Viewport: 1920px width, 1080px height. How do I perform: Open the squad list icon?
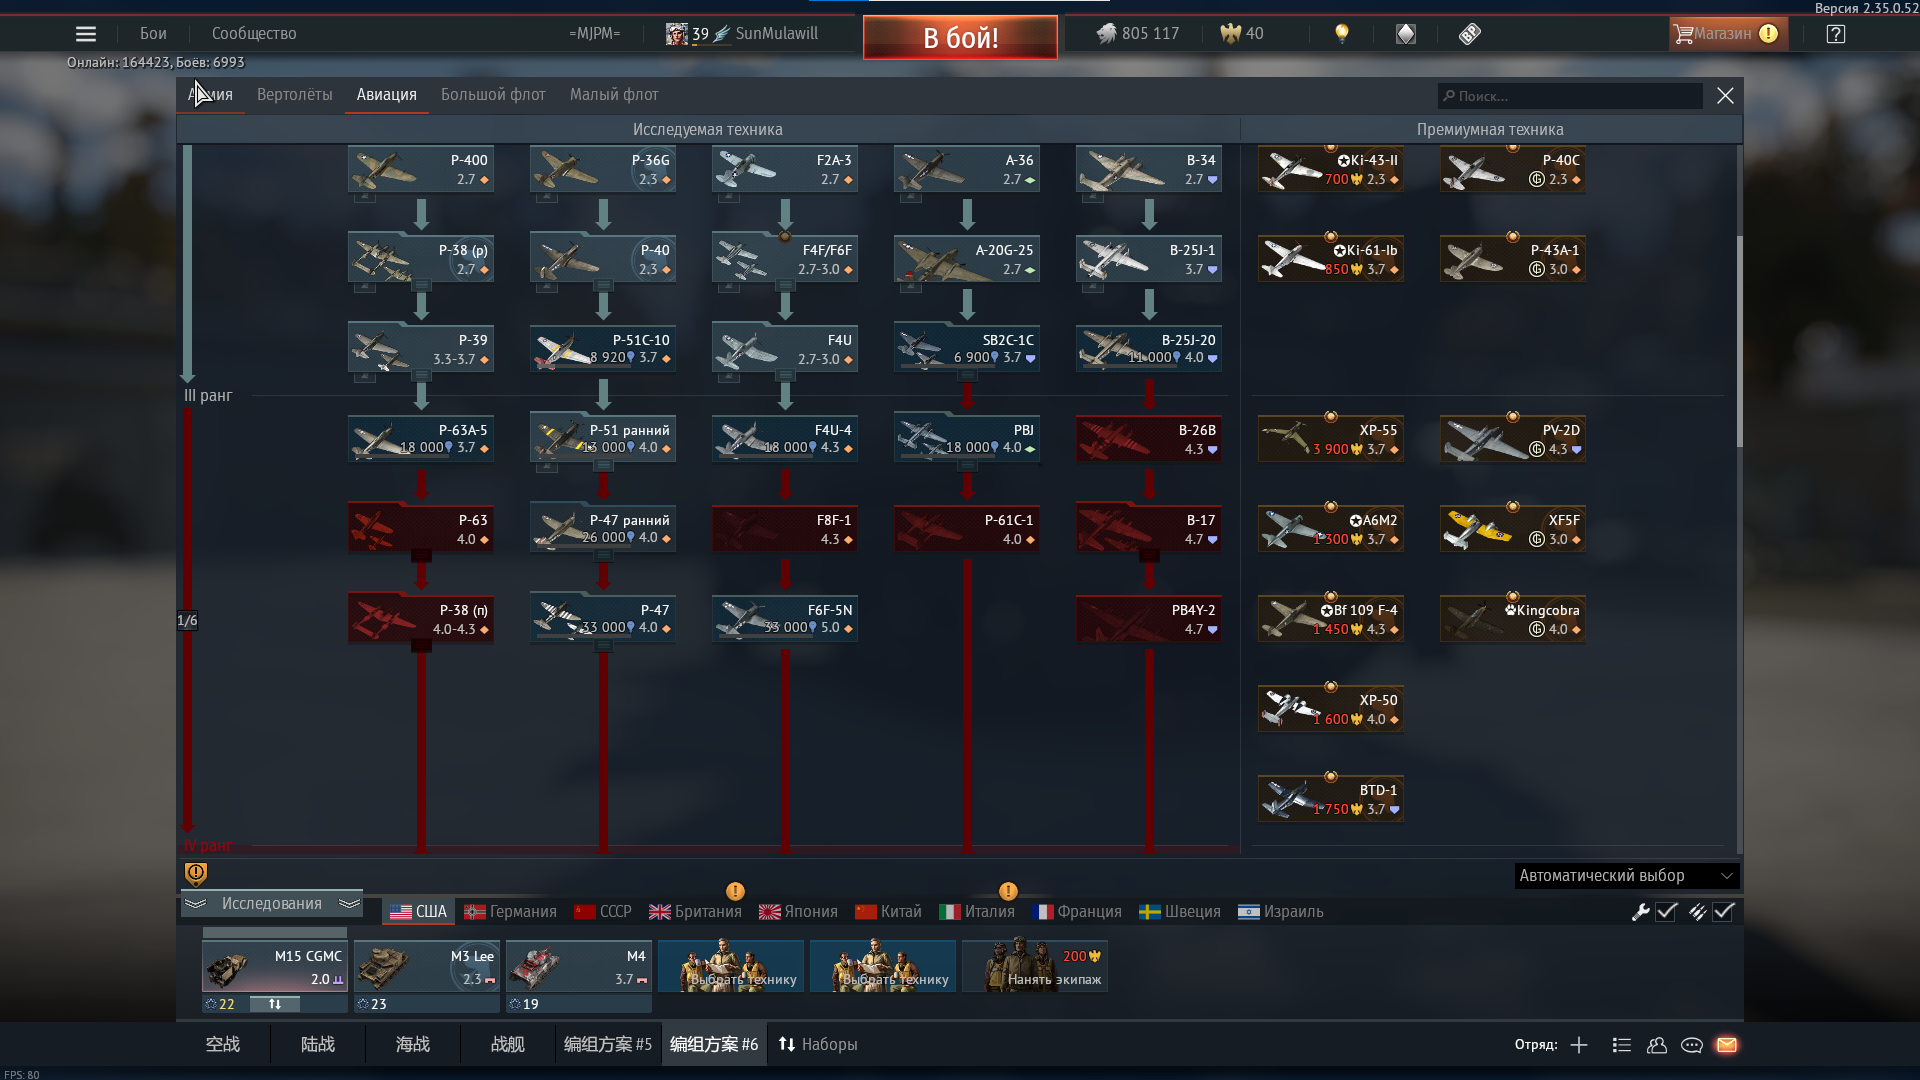[1622, 1045]
